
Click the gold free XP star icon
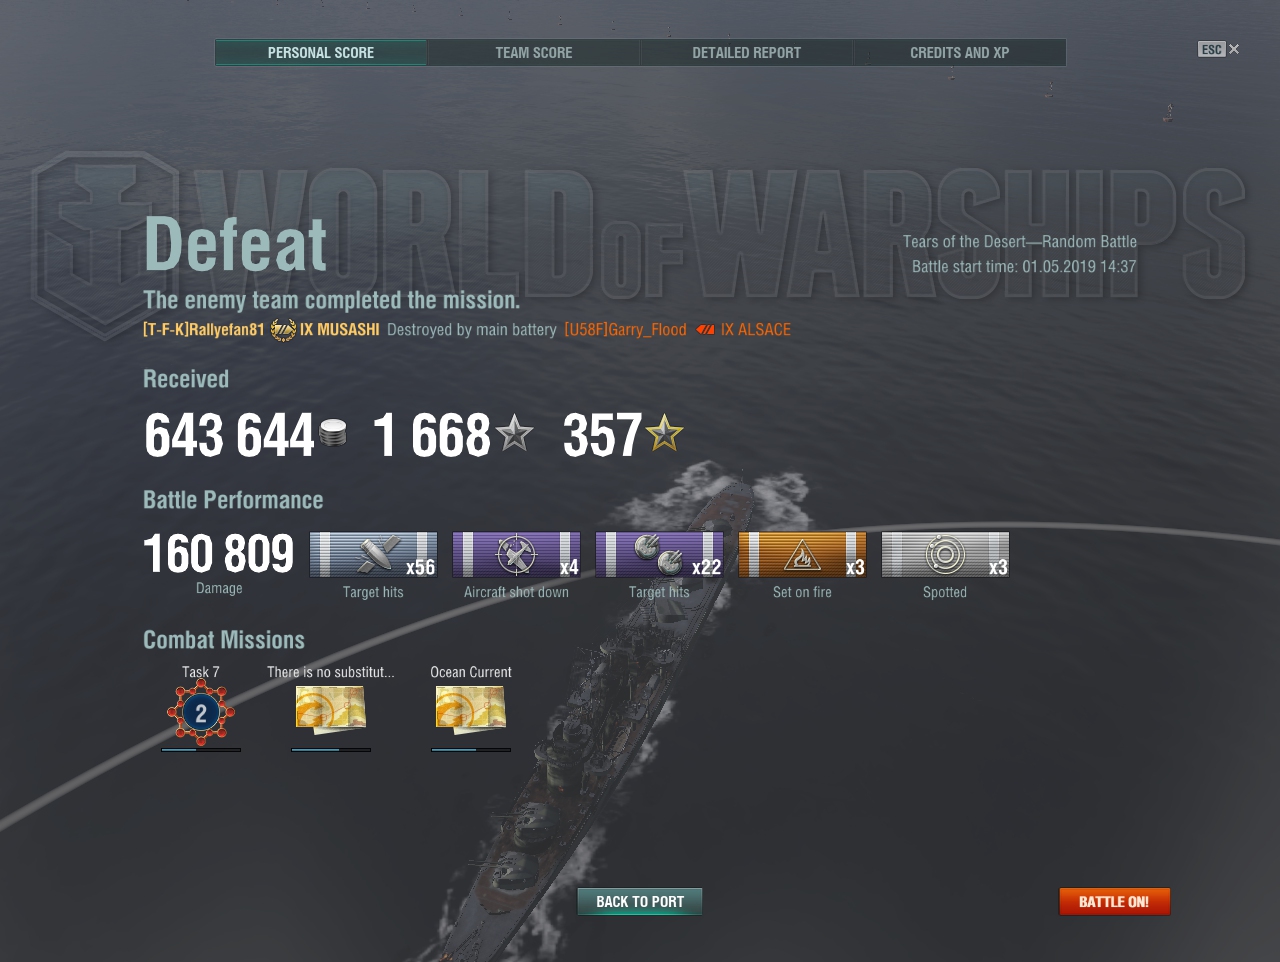(664, 434)
